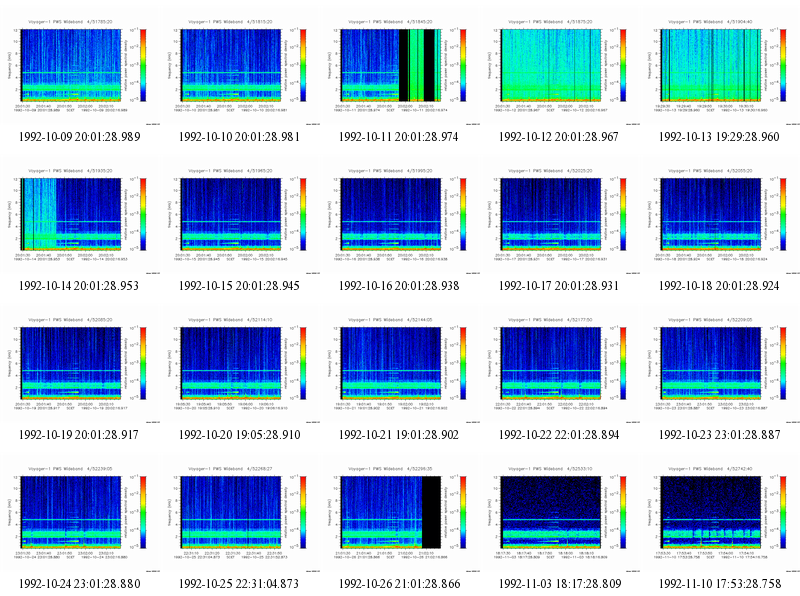Image resolution: width=800 pixels, height=596 pixels.
Task: Click the caption text 1992-10-23 23:01:28.887
Action: click(719, 435)
